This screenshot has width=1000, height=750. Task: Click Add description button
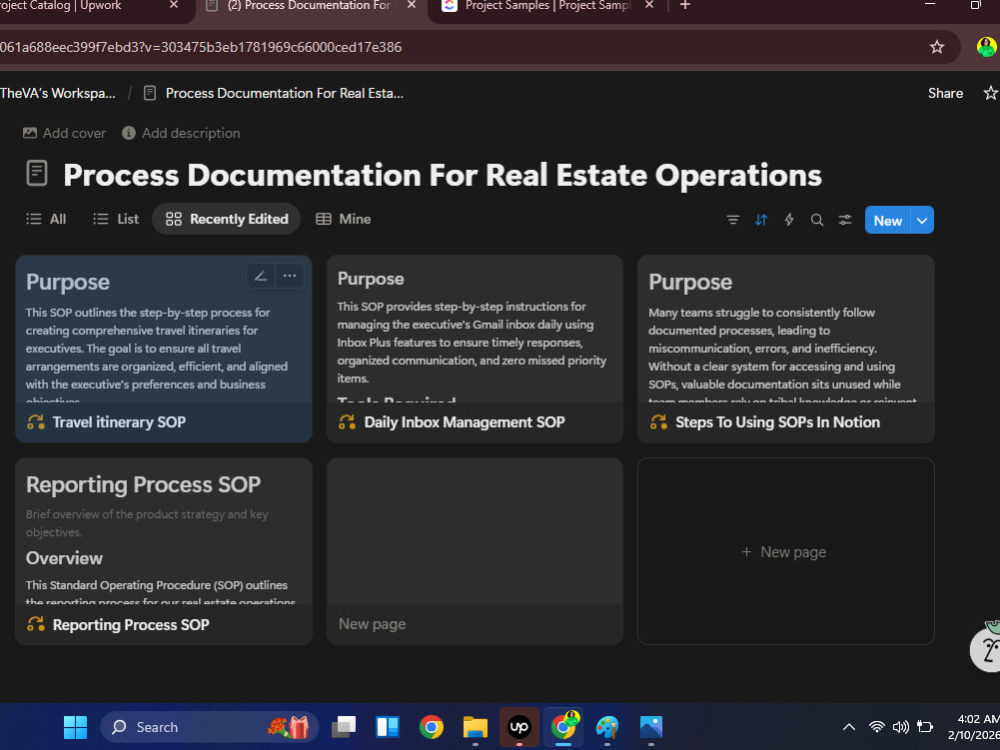point(182,133)
